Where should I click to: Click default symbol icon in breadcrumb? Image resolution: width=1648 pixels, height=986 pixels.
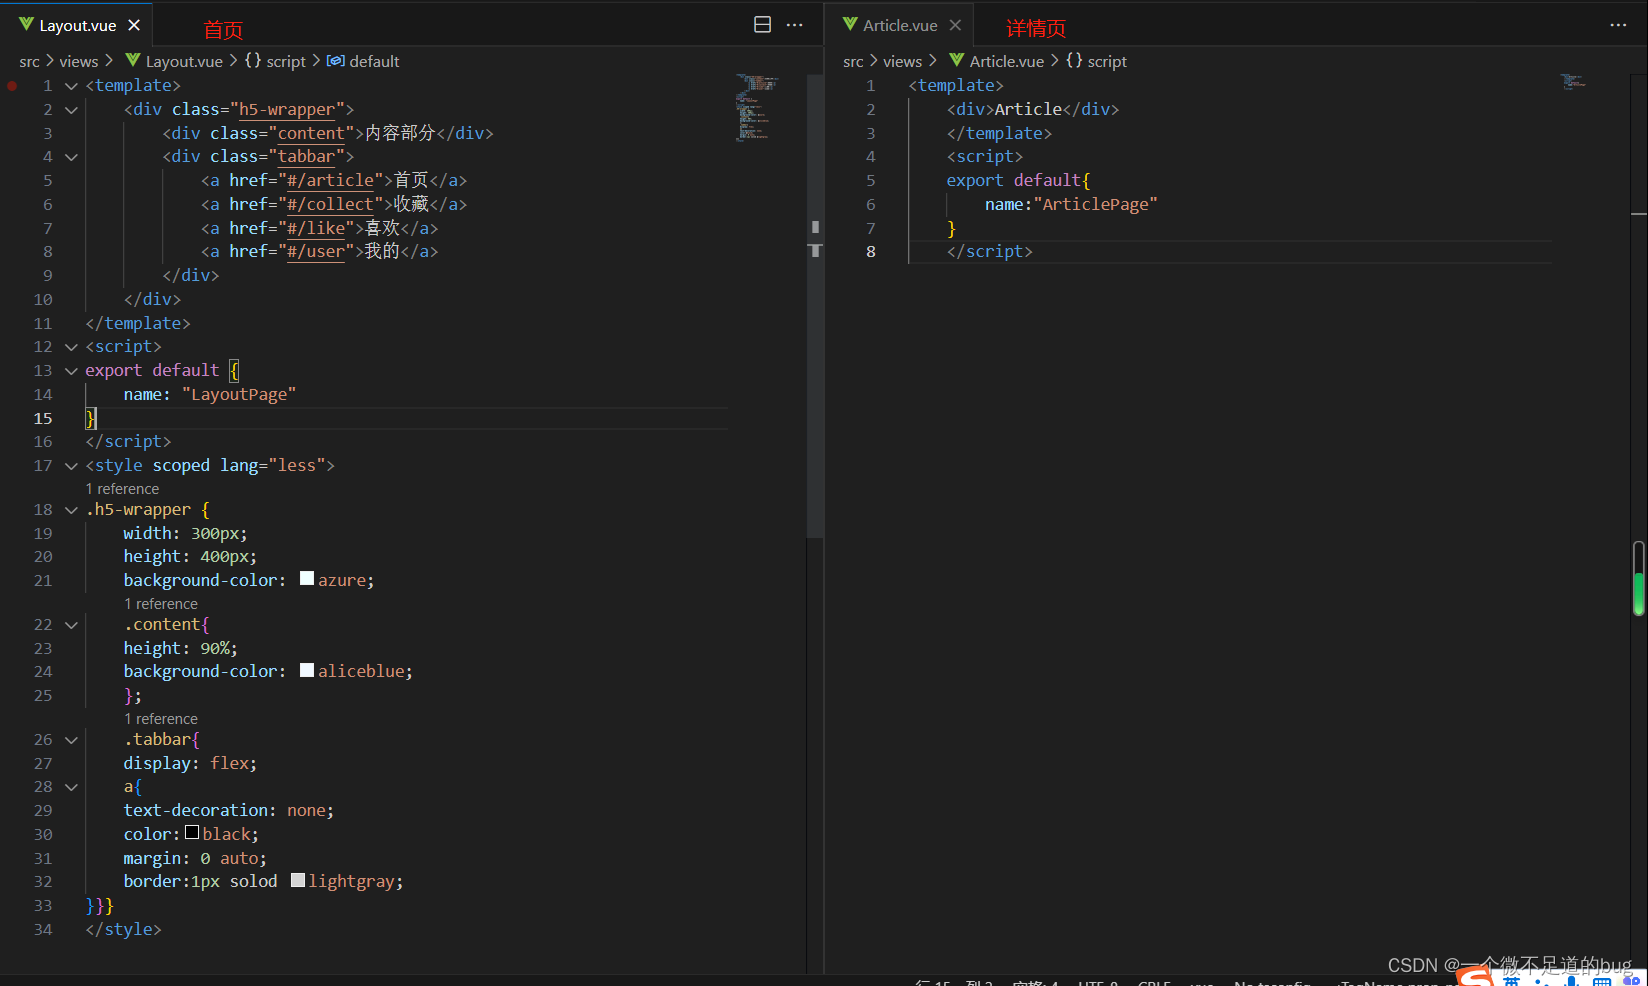pos(336,61)
